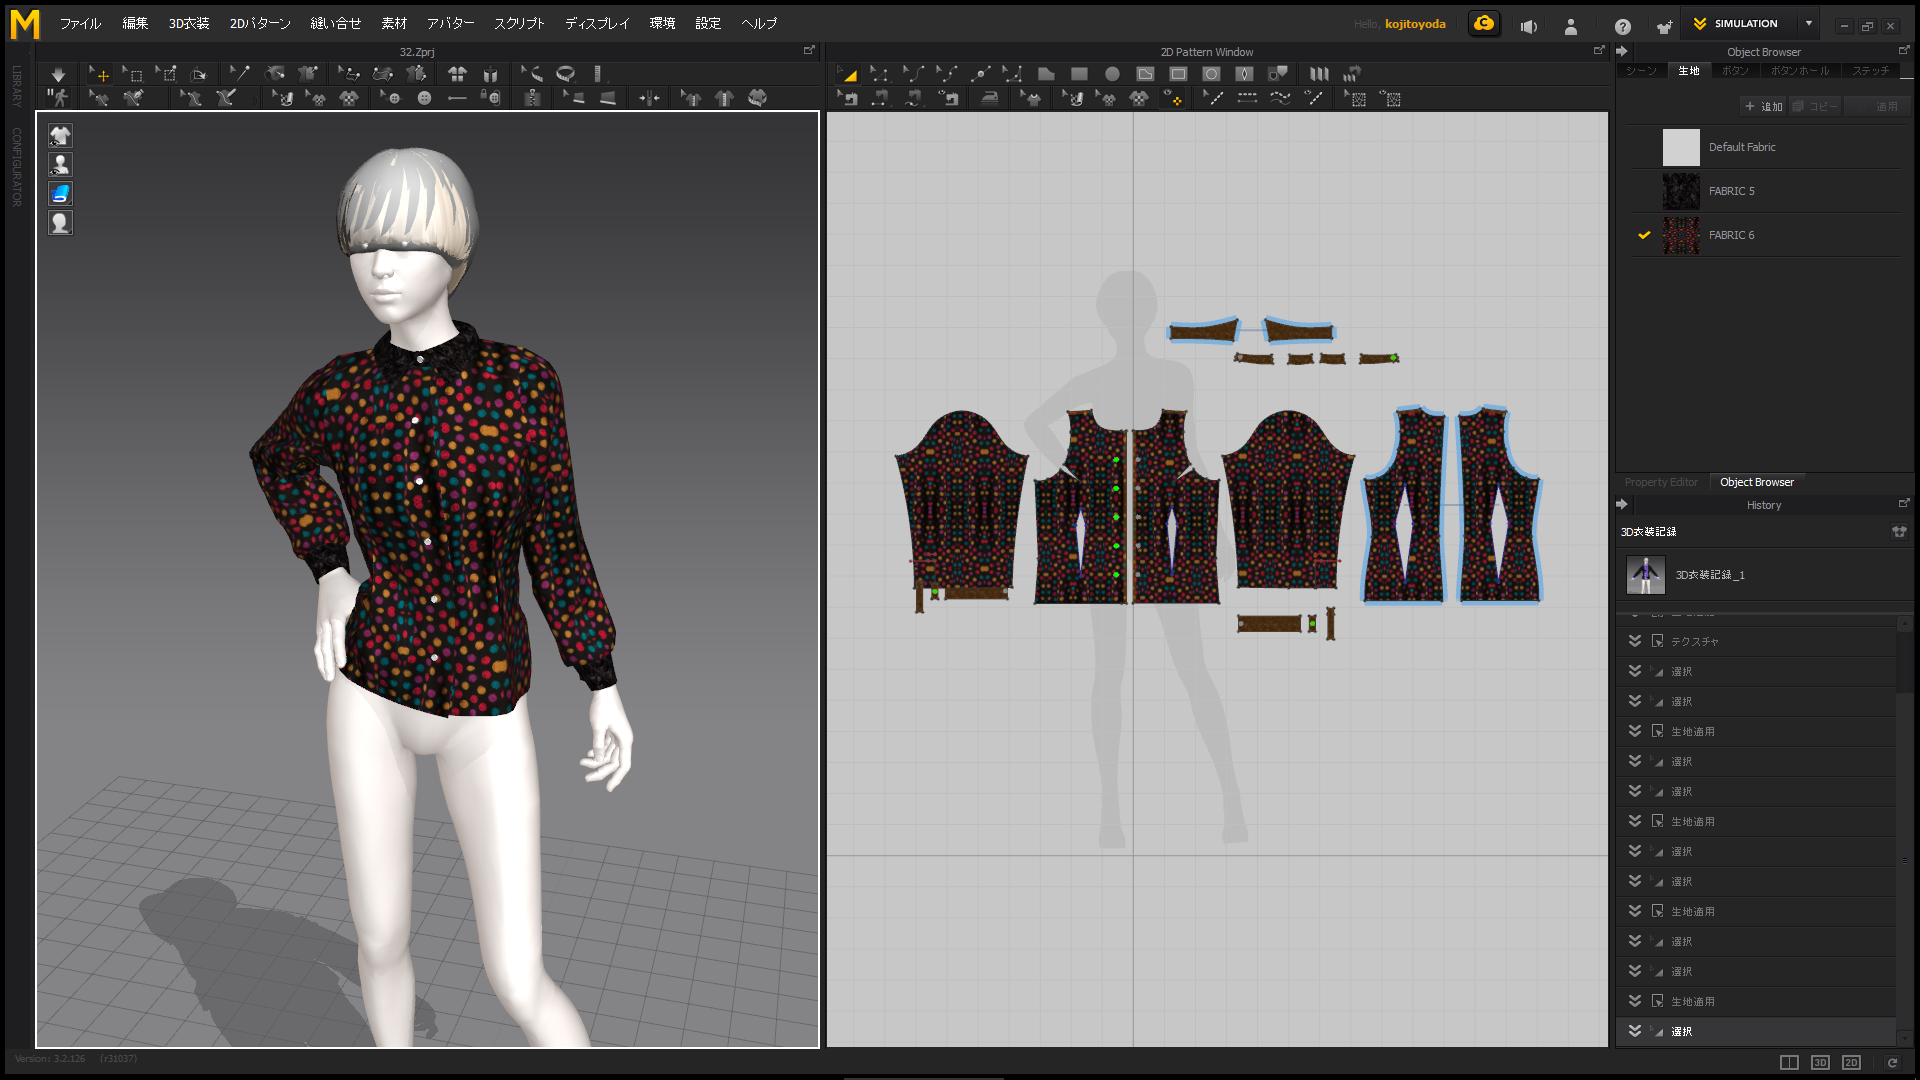Open the 2Dパターン menu

pos(260,24)
